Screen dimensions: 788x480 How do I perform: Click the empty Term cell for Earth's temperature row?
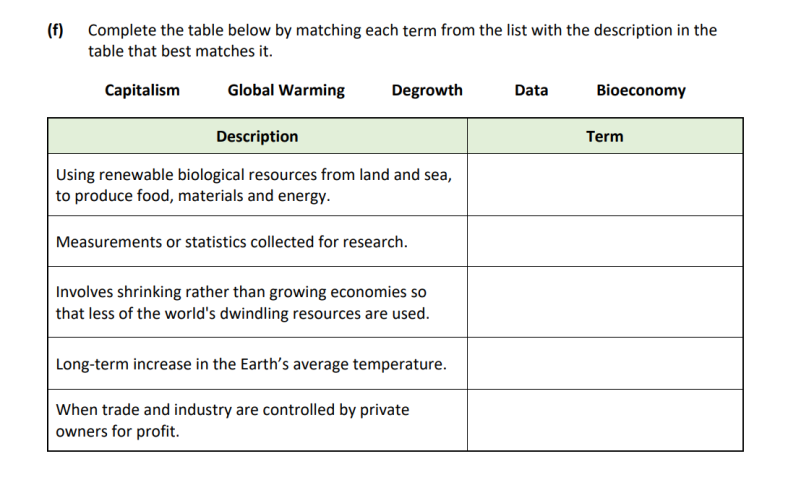pos(604,364)
